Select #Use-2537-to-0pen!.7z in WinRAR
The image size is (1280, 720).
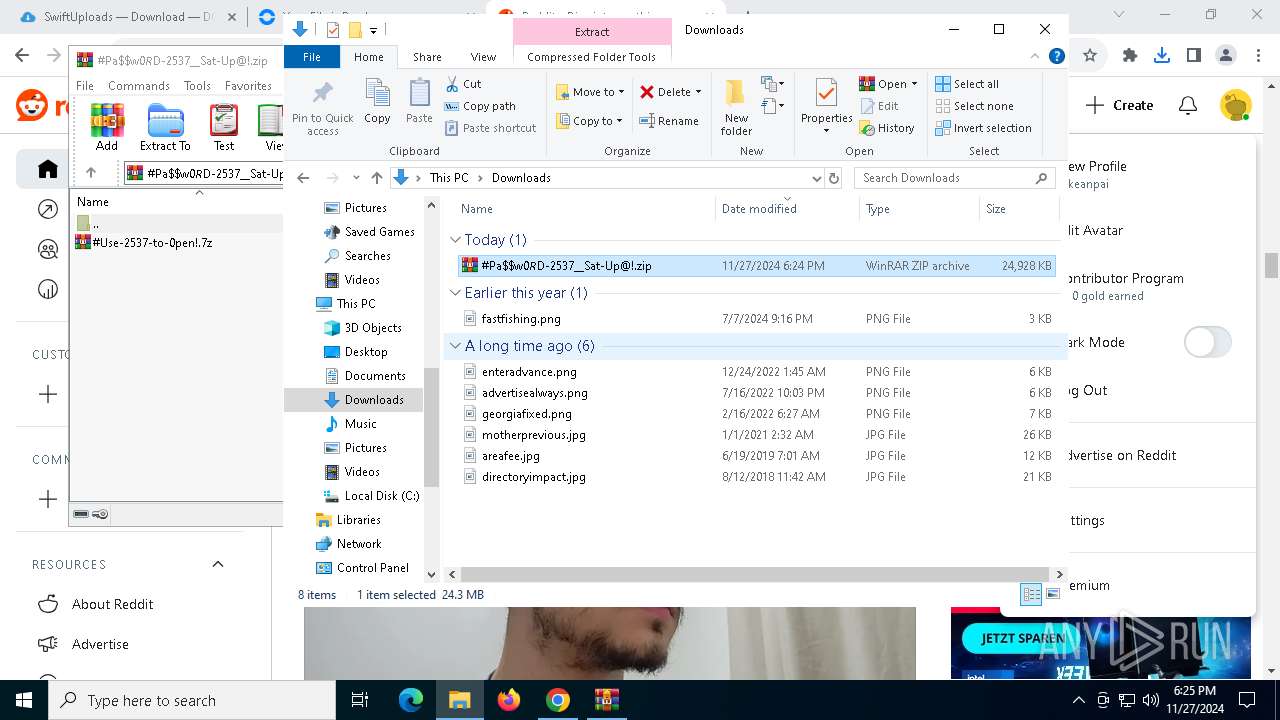[x=144, y=243]
